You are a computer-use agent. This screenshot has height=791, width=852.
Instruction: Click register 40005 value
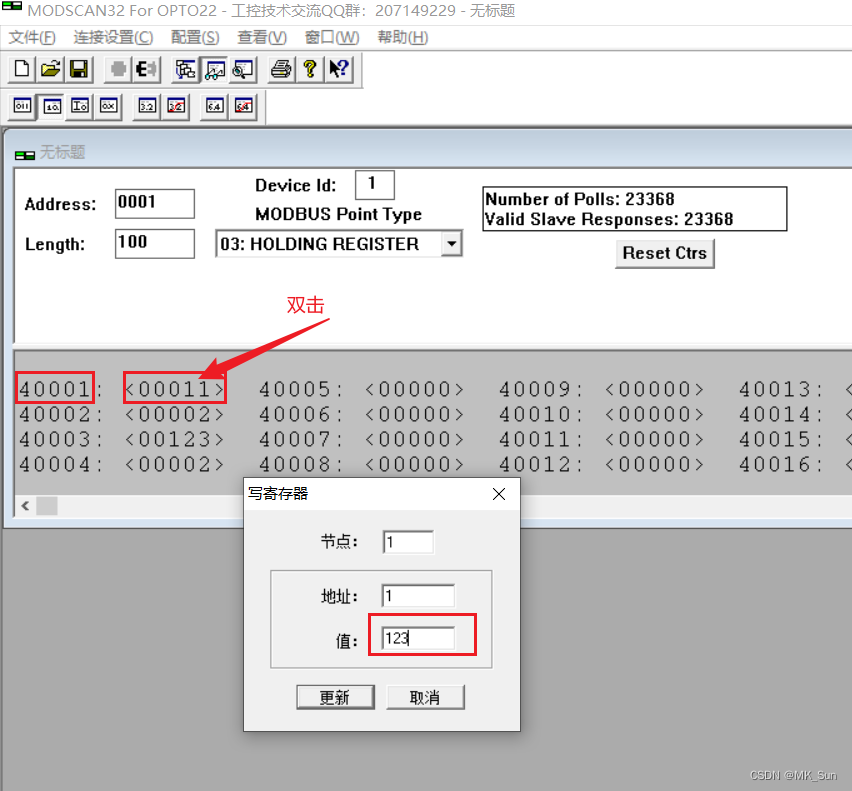coord(415,389)
